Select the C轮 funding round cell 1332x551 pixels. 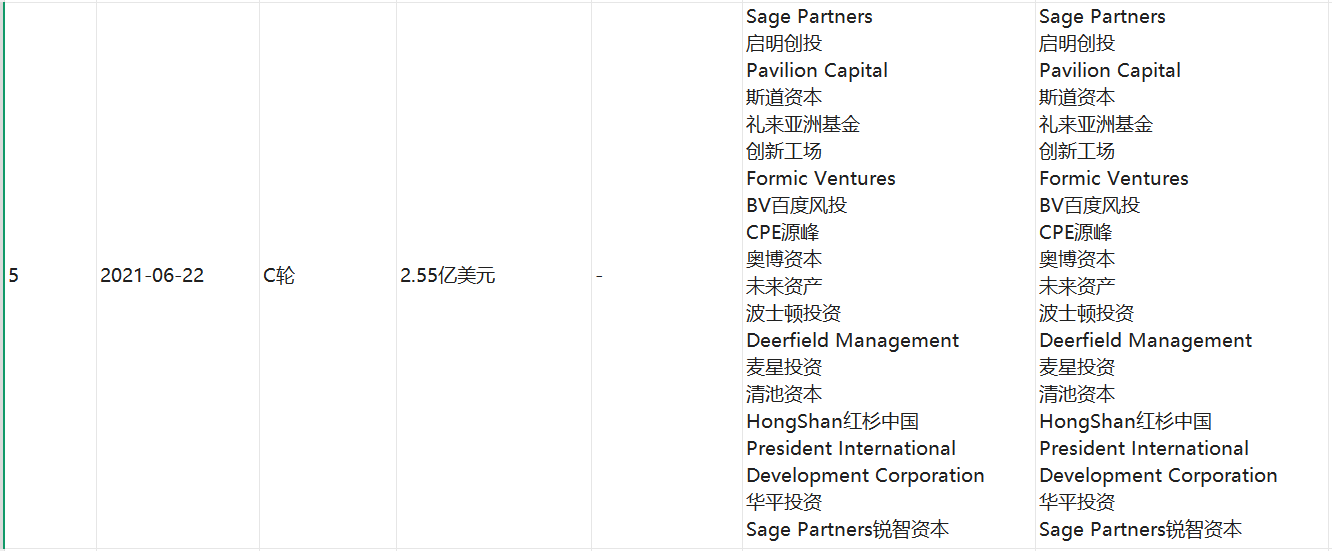point(279,276)
